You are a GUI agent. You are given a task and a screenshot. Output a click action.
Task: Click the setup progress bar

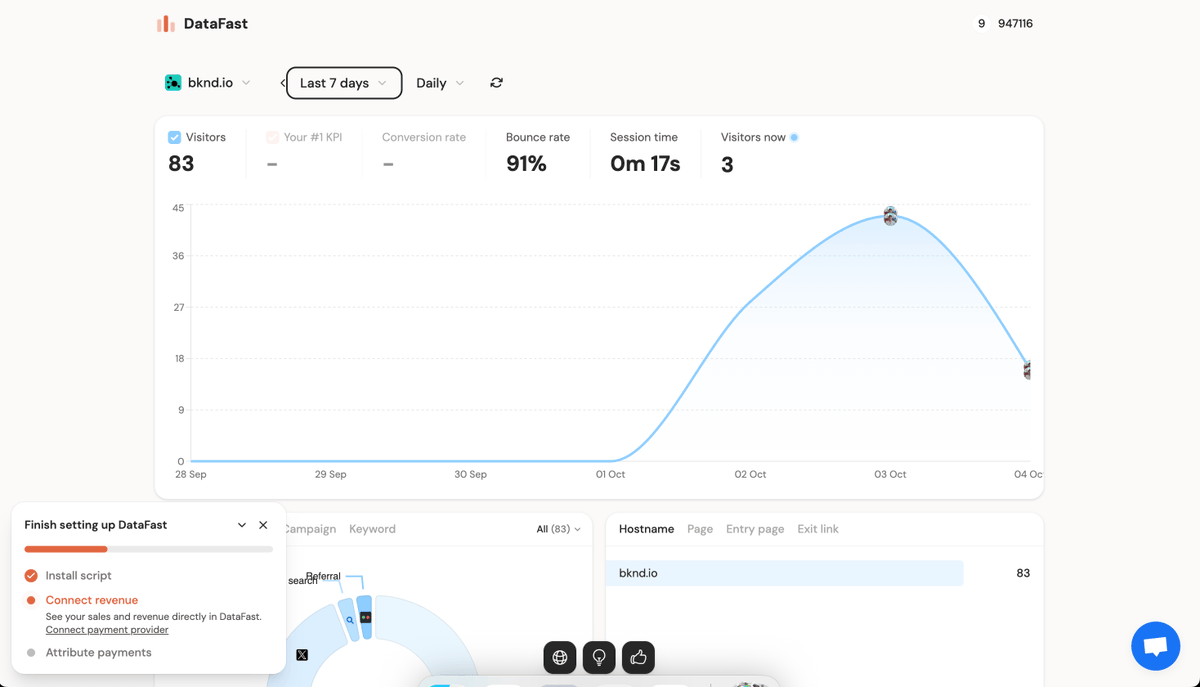click(x=148, y=549)
